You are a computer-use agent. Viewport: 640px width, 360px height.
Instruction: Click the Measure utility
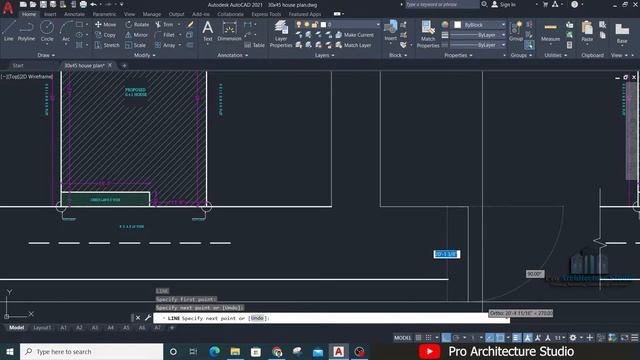click(550, 31)
